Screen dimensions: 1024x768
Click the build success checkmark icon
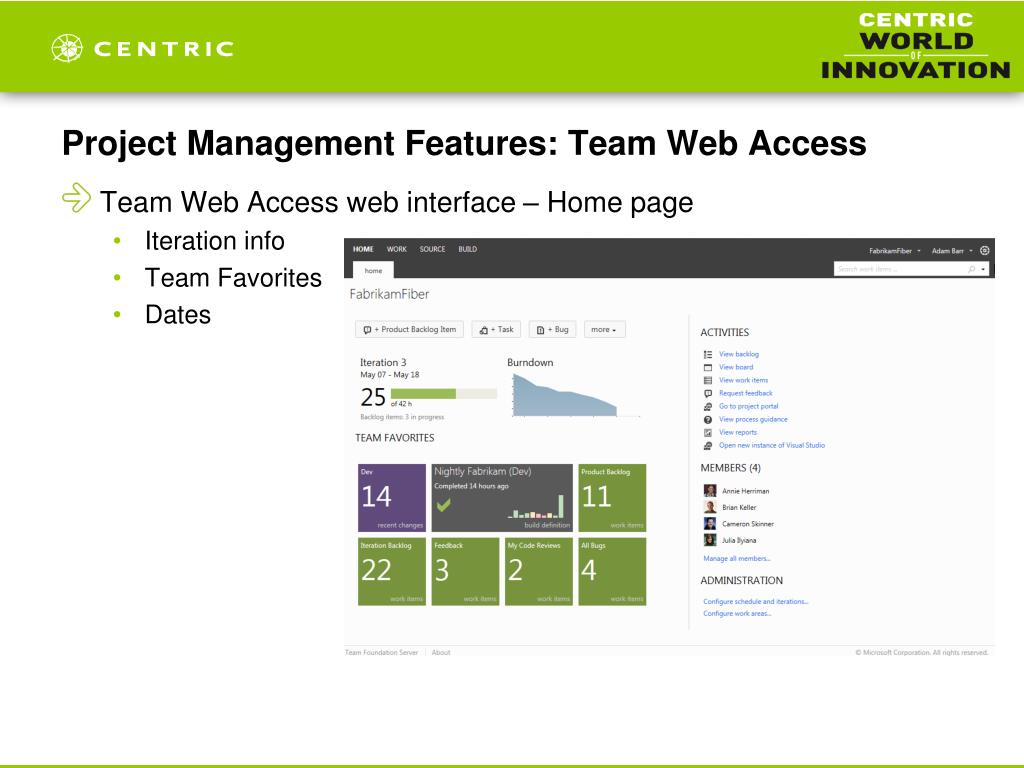coord(444,505)
